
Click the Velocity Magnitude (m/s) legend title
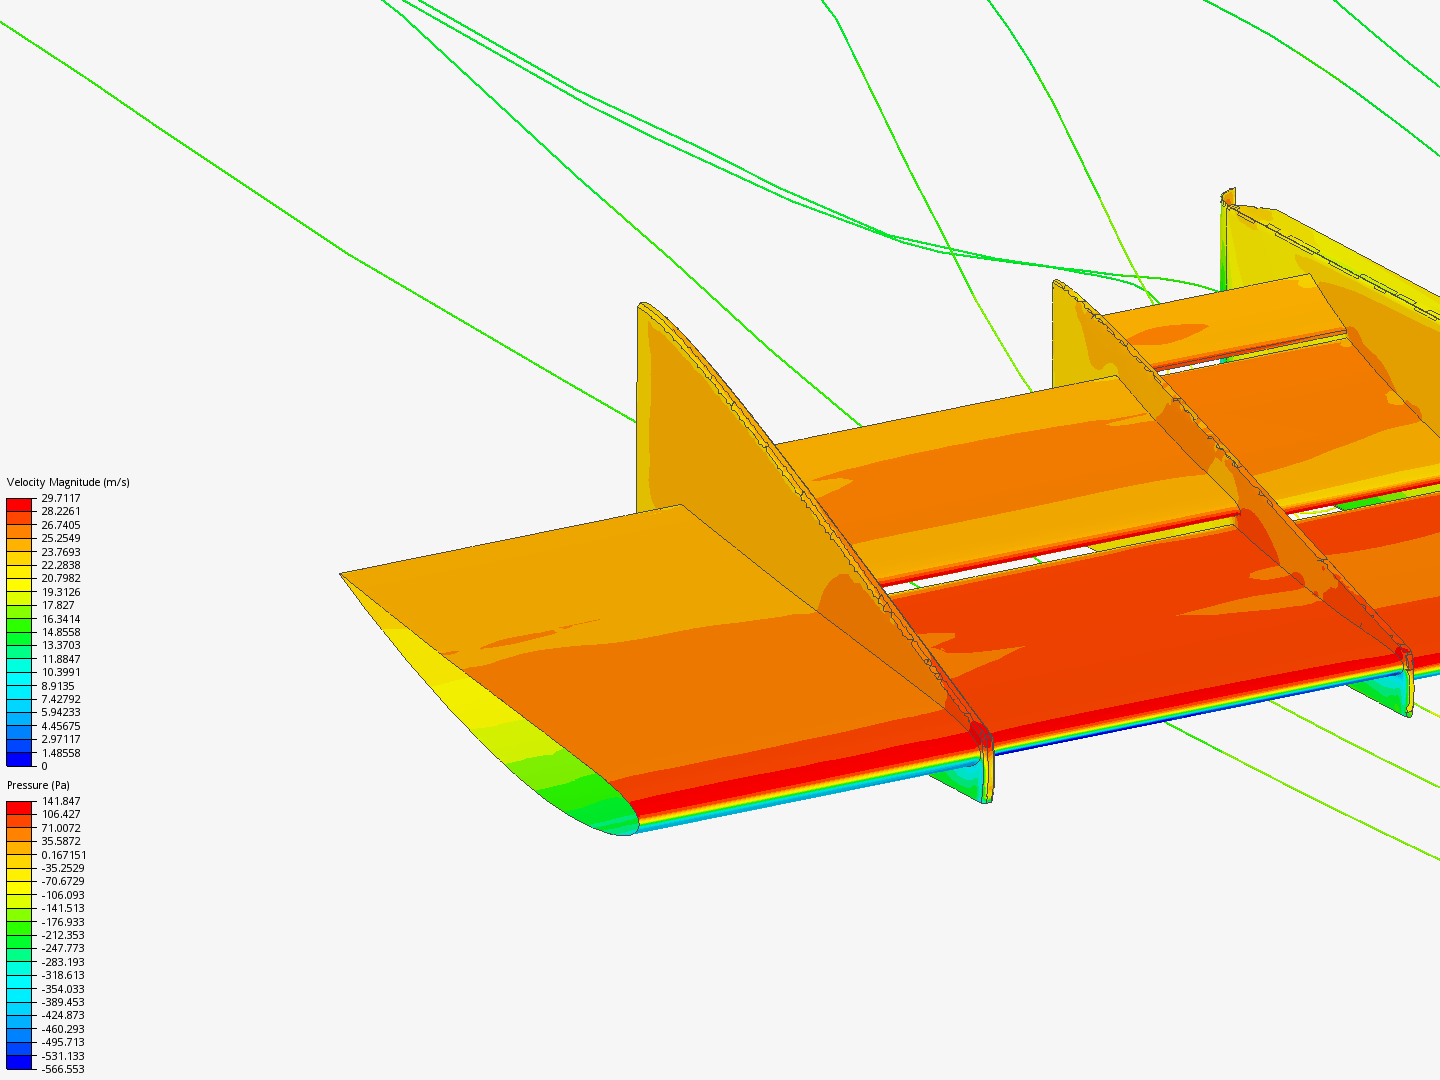(x=67, y=483)
